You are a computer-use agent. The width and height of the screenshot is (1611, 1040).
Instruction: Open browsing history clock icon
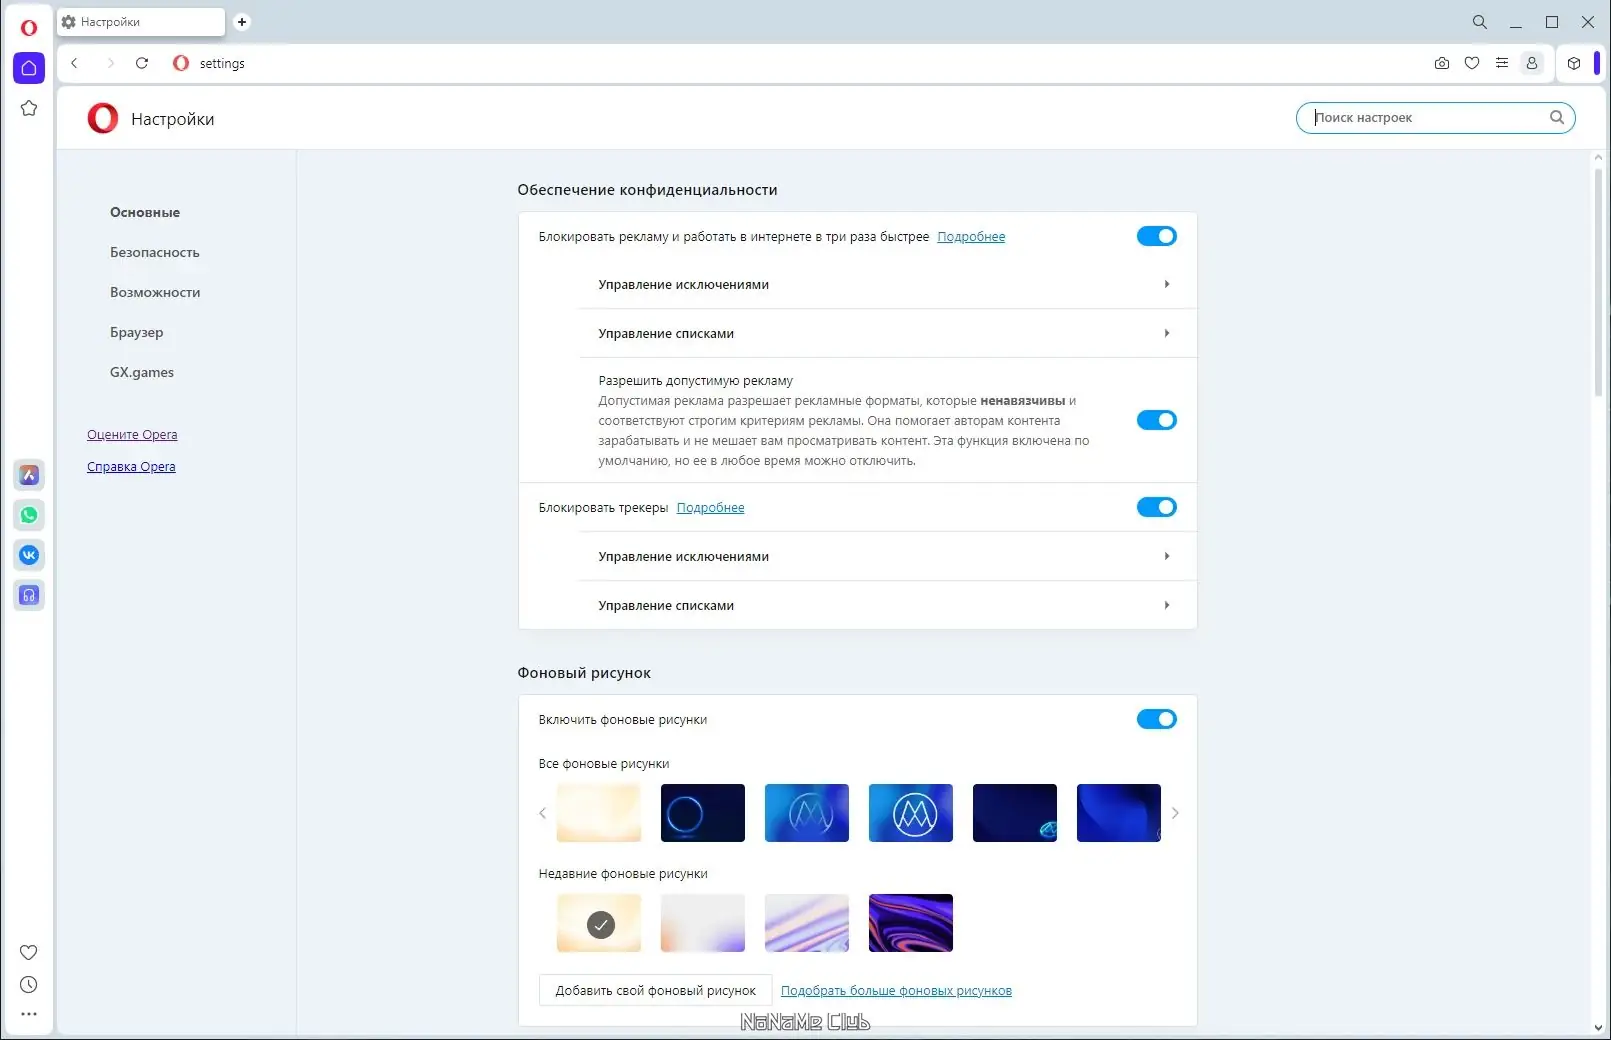pyautogui.click(x=29, y=985)
